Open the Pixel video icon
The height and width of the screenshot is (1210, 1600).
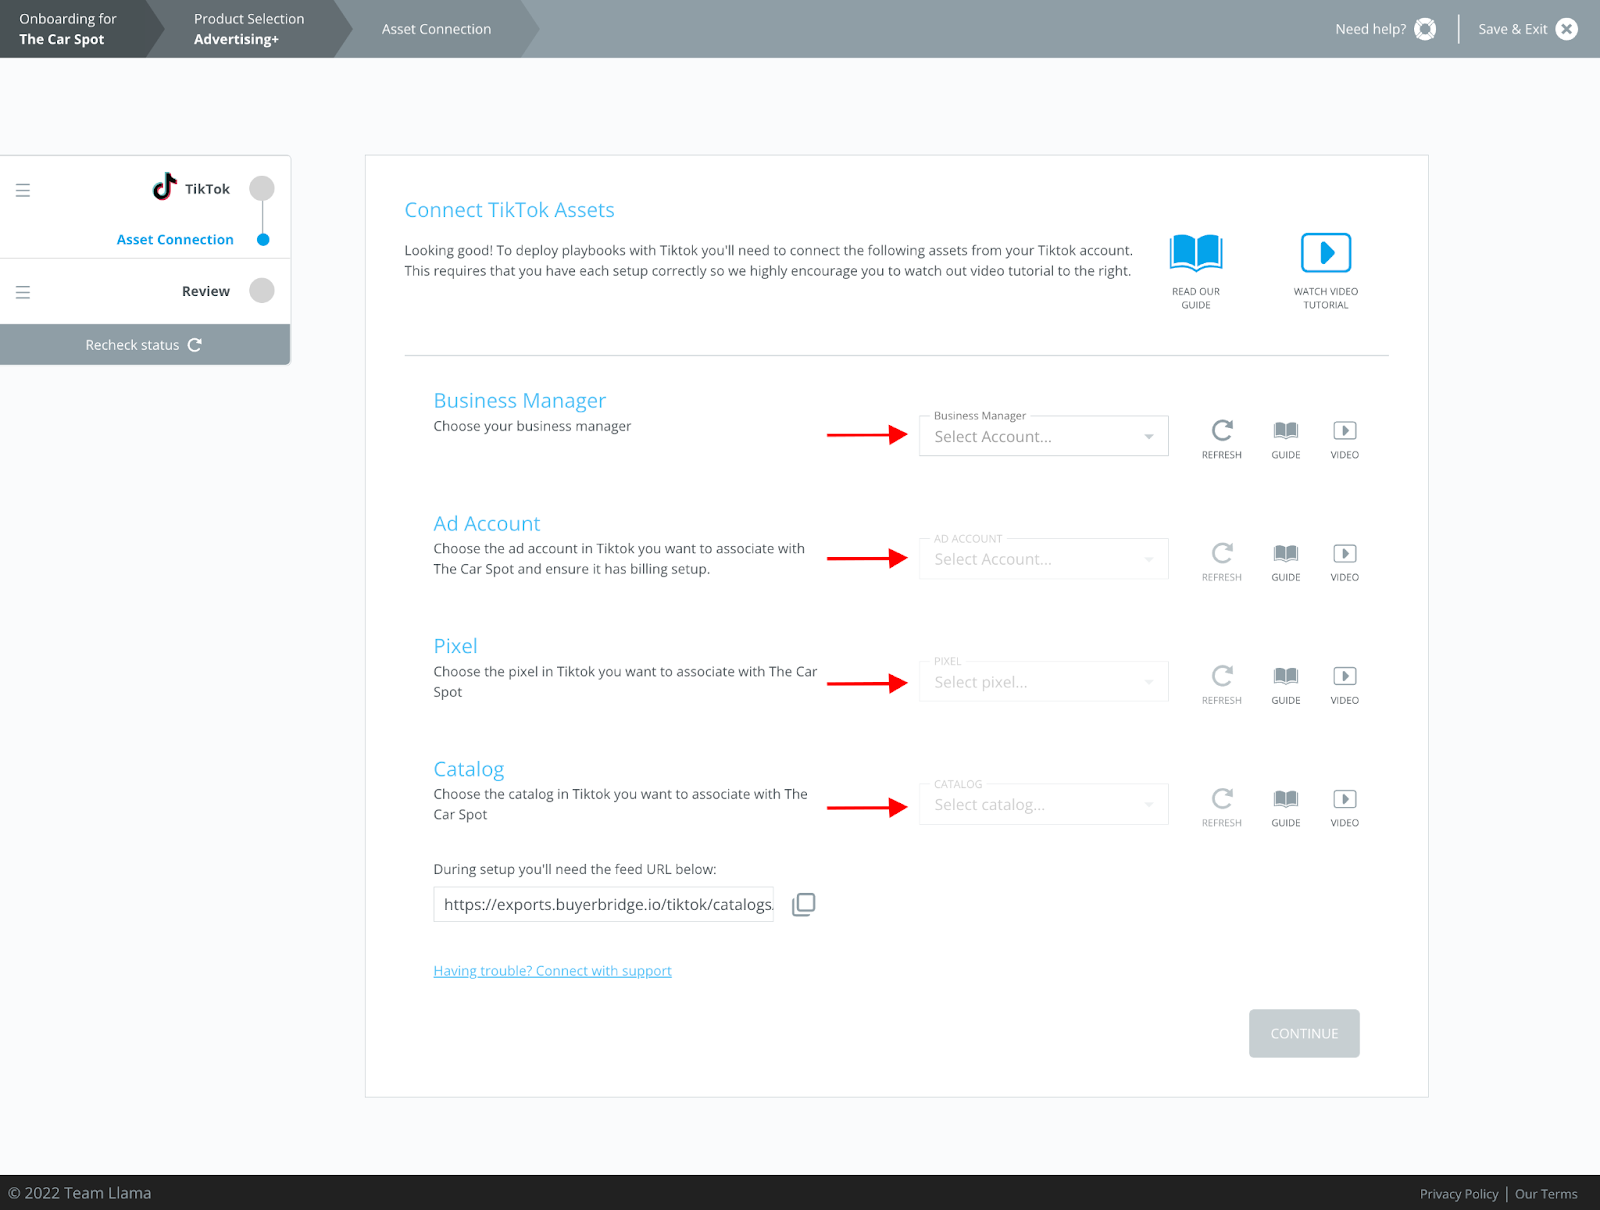(x=1345, y=676)
